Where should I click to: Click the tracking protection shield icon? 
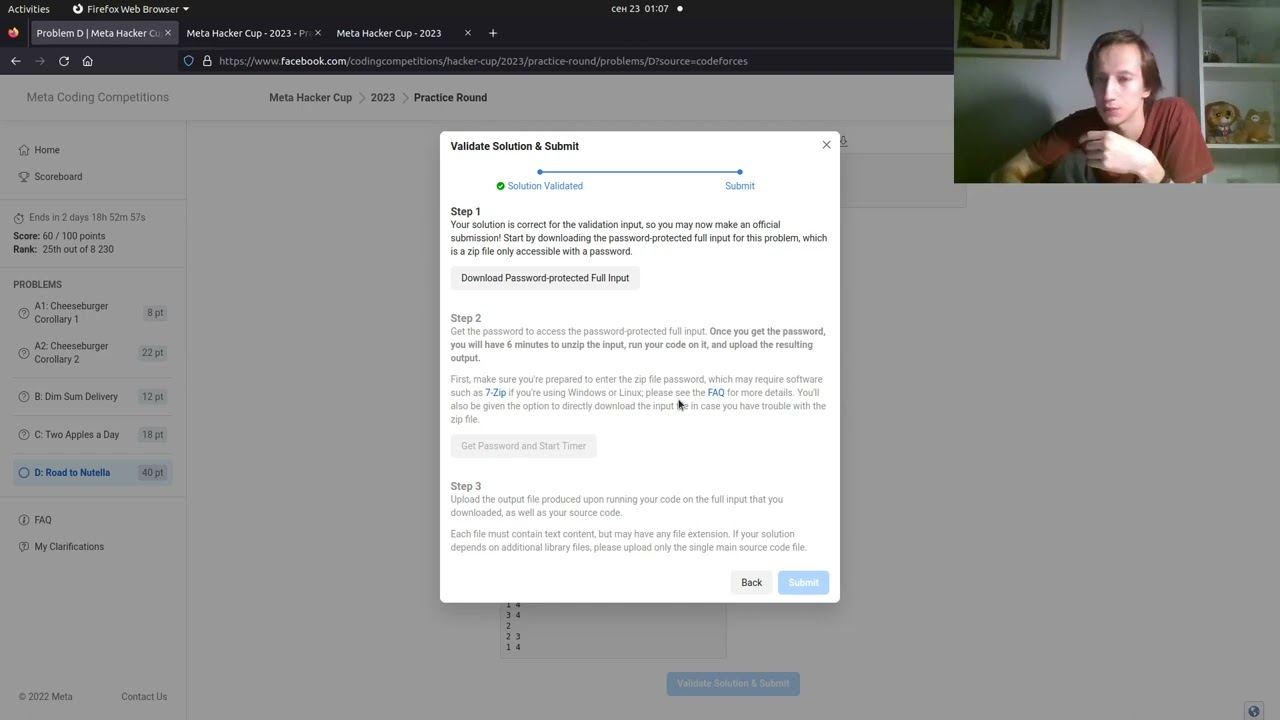[188, 61]
